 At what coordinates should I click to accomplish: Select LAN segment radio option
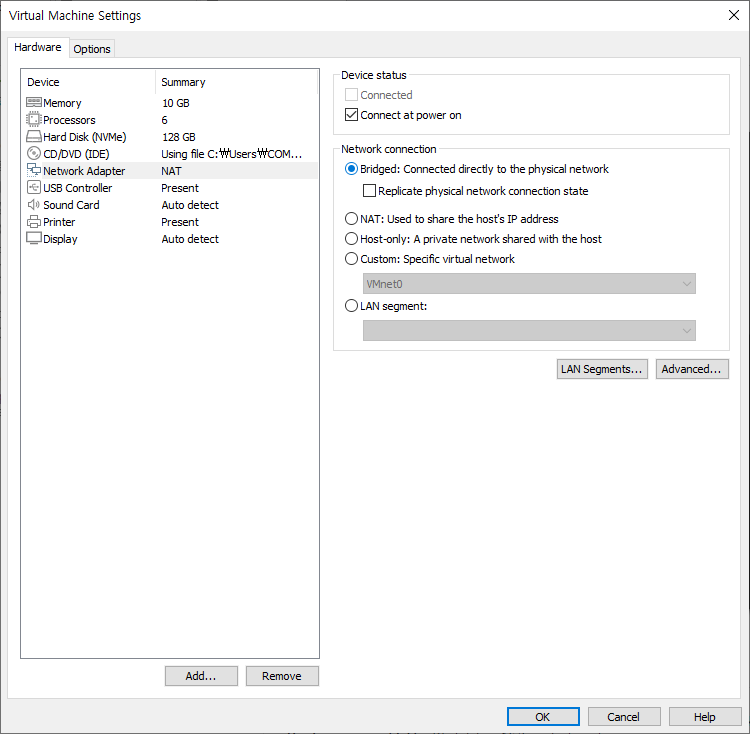click(351, 306)
